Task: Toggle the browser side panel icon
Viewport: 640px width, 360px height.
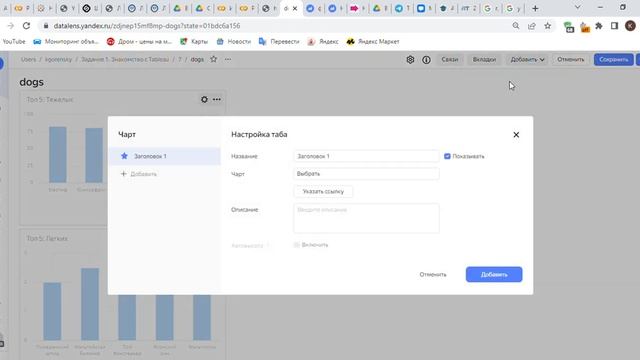Action: coord(614,26)
